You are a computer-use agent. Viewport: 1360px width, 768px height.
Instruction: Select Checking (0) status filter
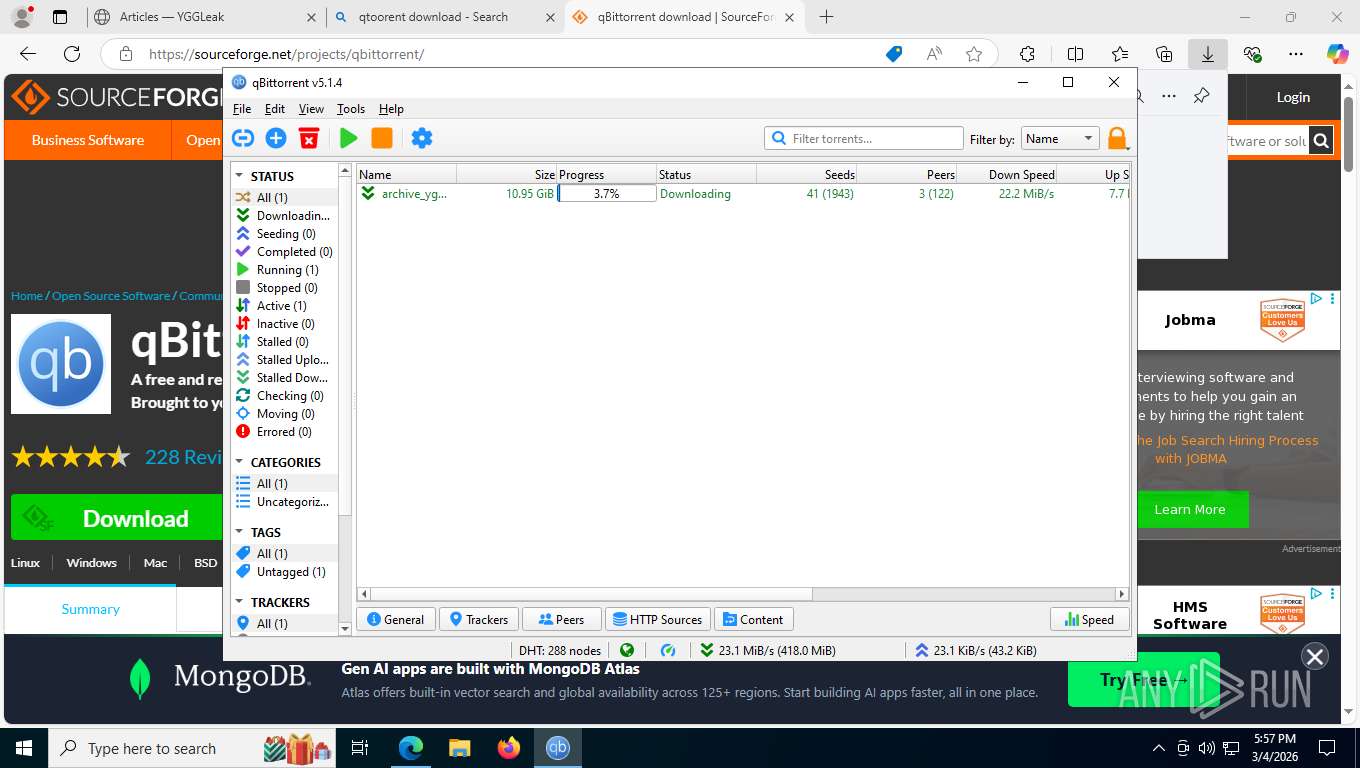tap(284, 396)
